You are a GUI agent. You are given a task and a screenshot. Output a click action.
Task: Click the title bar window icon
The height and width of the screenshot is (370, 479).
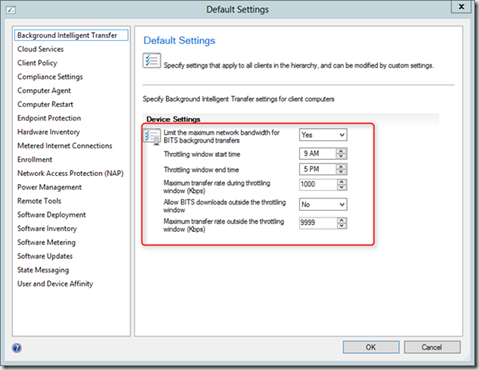point(11,10)
